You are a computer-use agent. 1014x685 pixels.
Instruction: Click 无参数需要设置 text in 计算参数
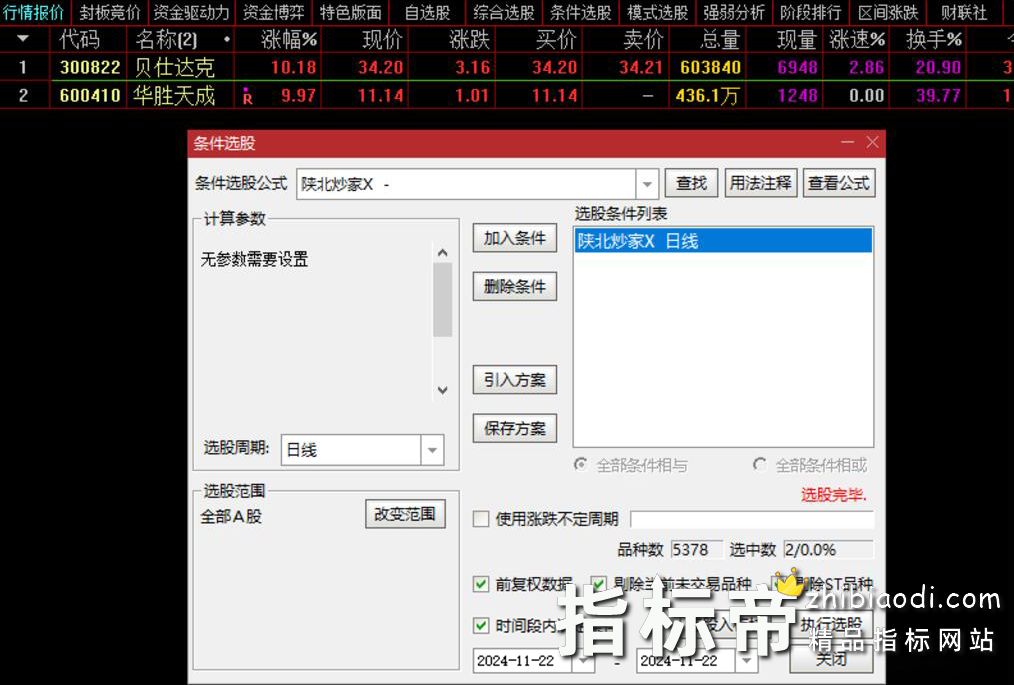click(254, 259)
